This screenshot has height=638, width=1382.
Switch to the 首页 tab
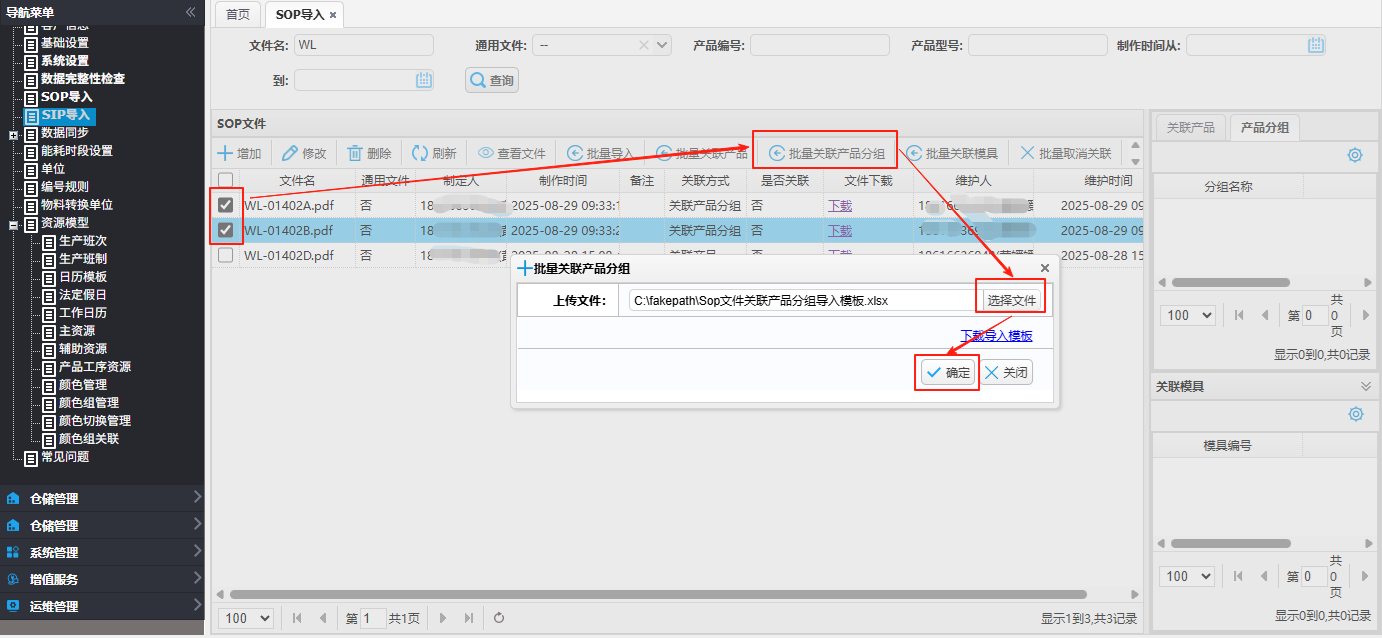click(237, 15)
